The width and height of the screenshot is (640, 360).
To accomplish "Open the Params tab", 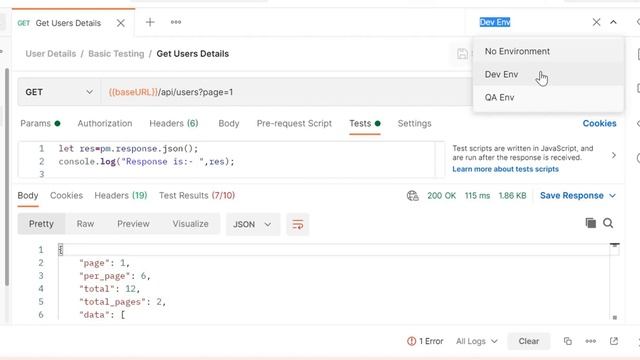I will point(40,123).
